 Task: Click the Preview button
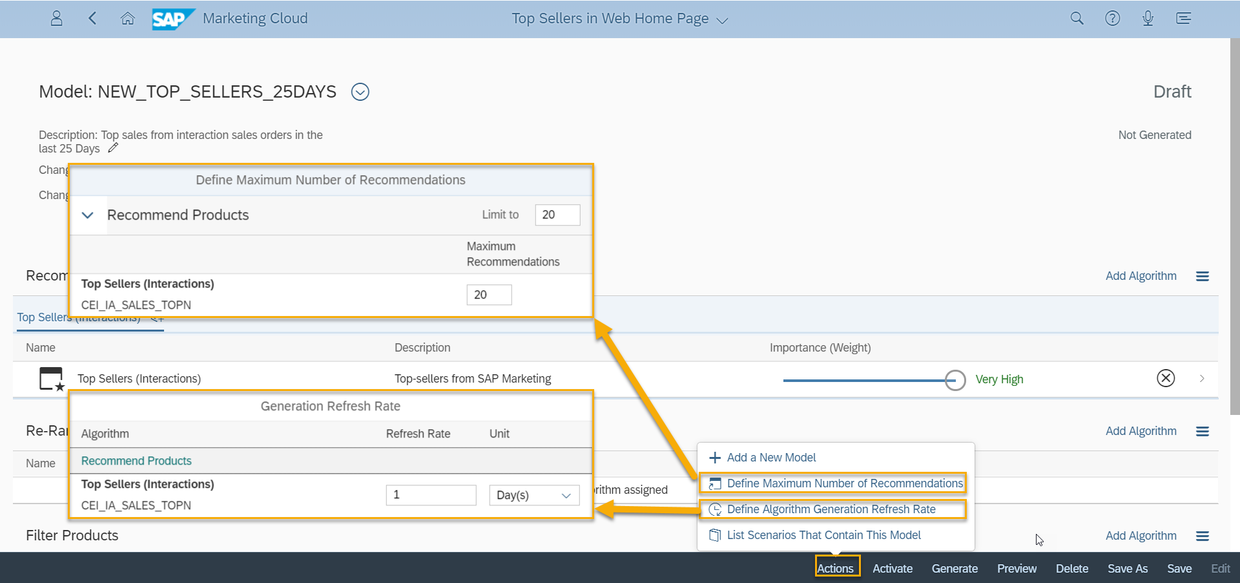point(1017,568)
